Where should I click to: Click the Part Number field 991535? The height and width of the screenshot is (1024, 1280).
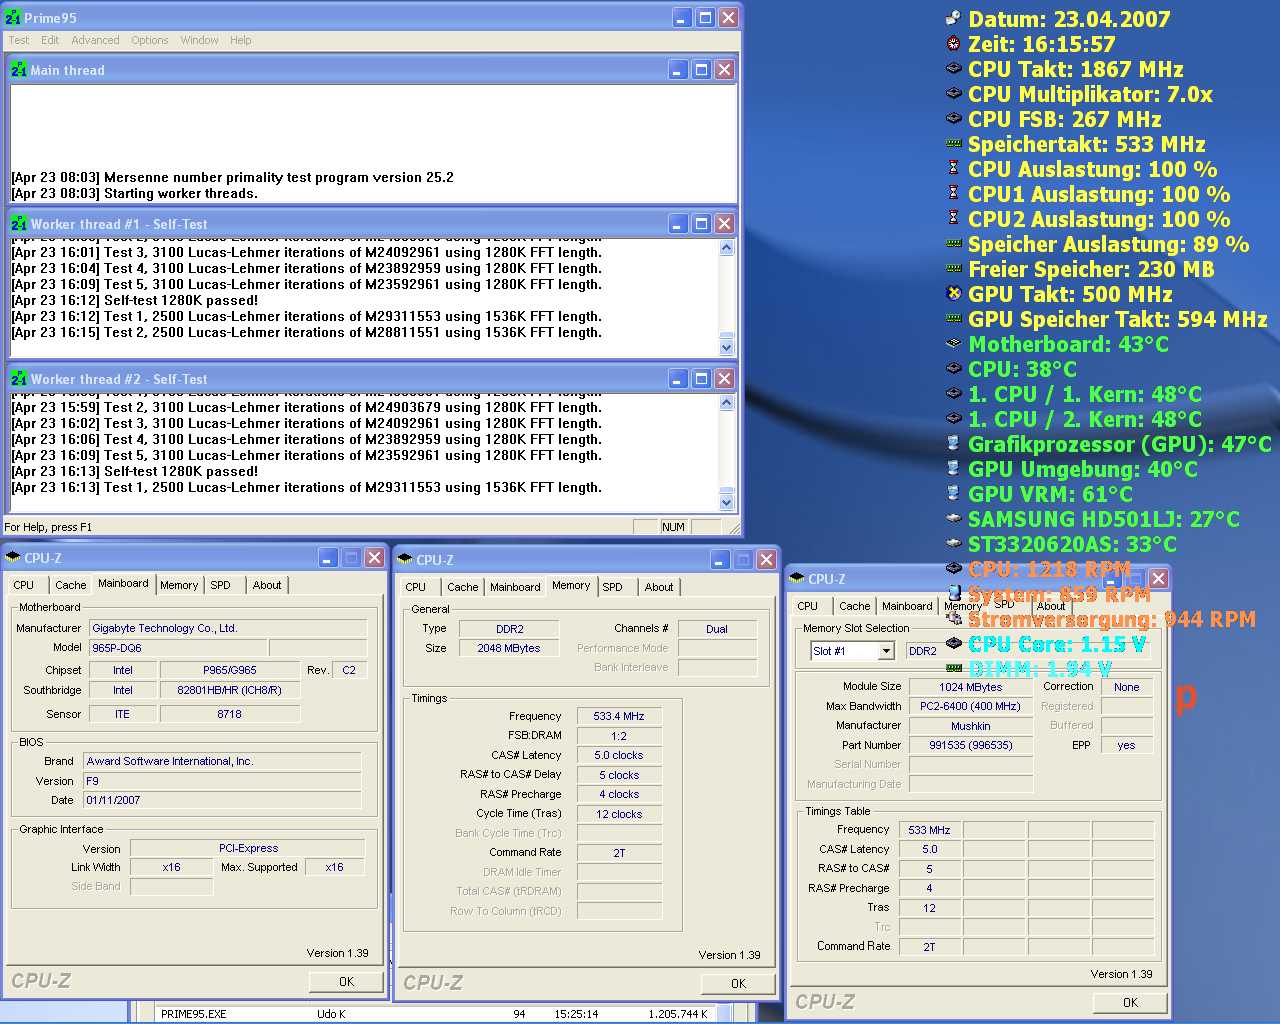(x=971, y=745)
